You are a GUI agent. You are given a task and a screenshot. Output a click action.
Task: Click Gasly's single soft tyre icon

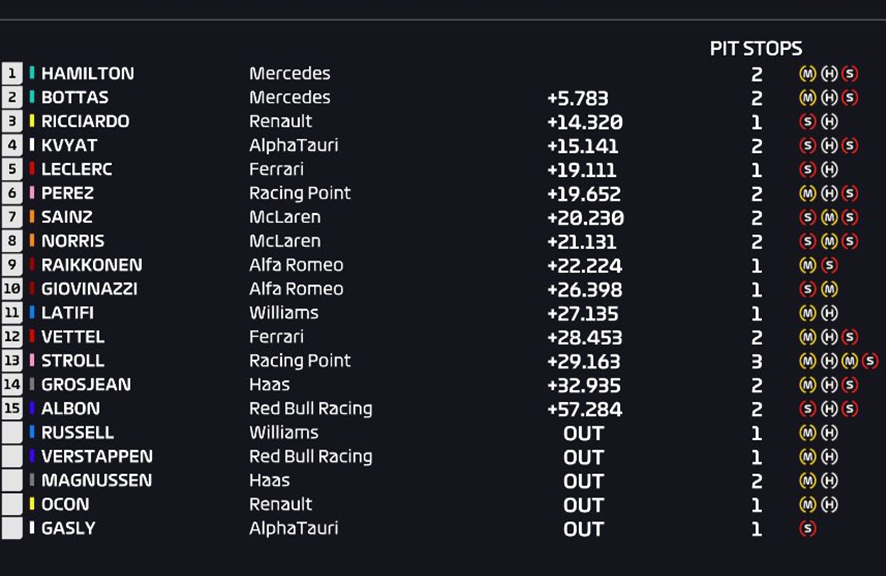coord(808,529)
